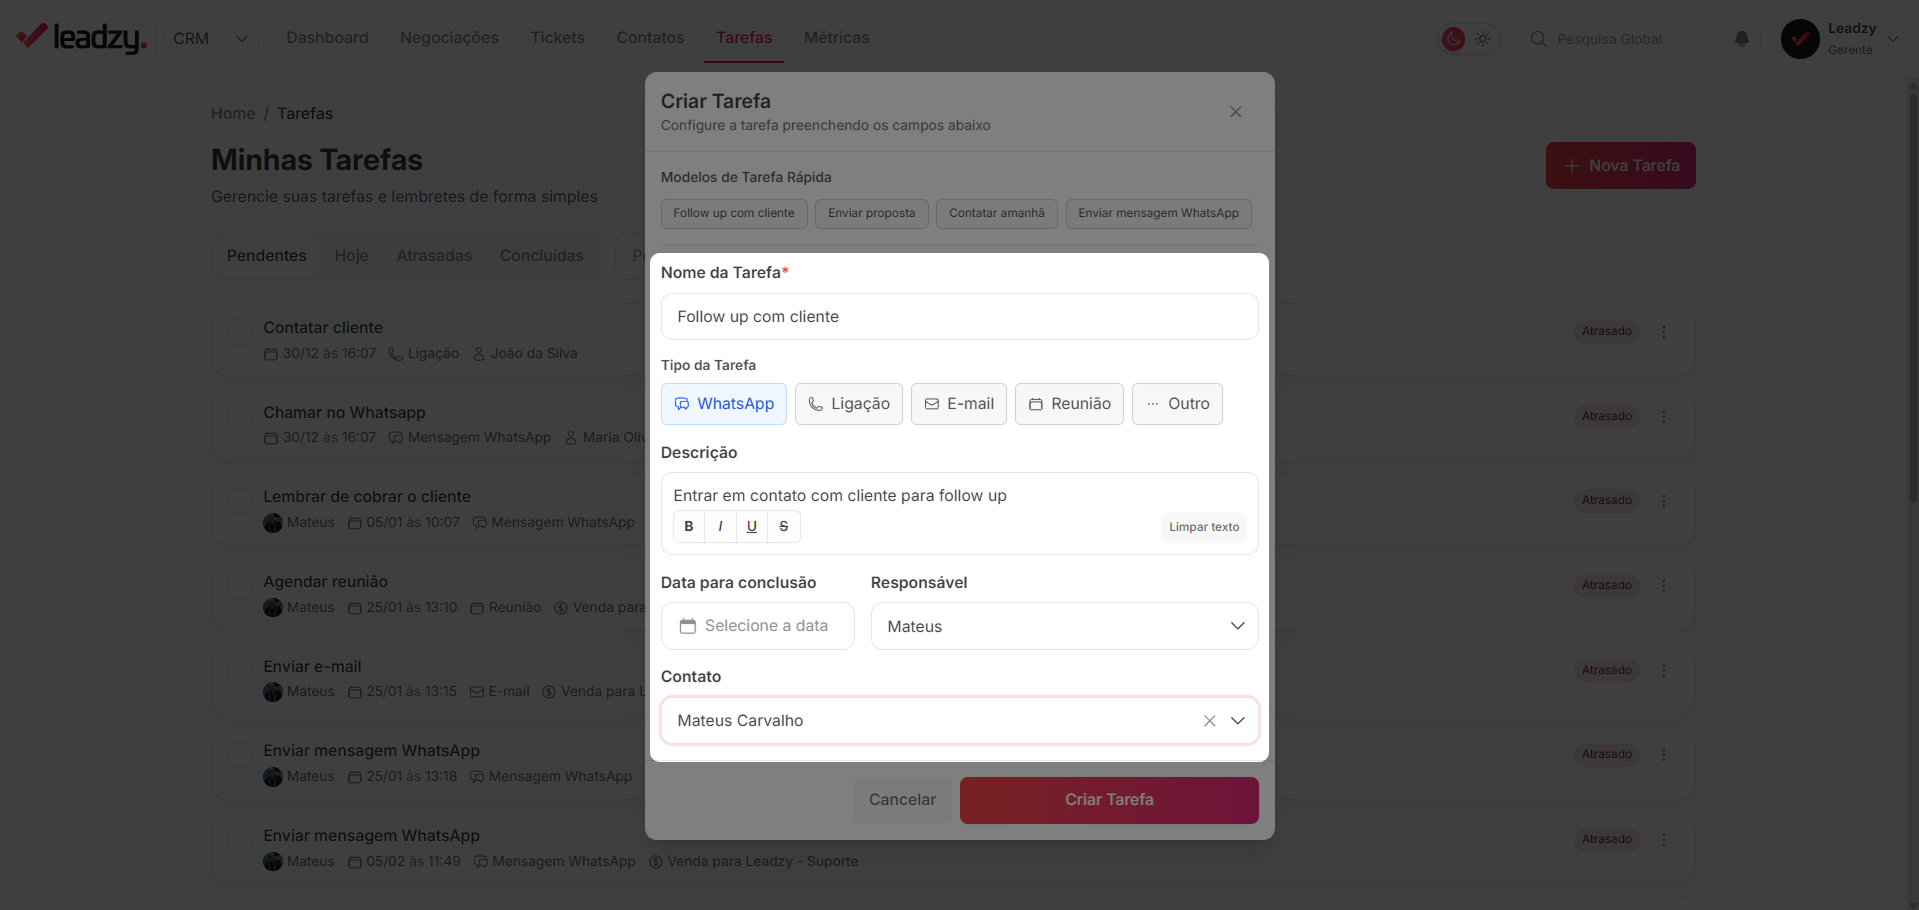Viewport: 1919px width, 910px height.
Task: Click the Contatar cliente task title
Action: (323, 328)
